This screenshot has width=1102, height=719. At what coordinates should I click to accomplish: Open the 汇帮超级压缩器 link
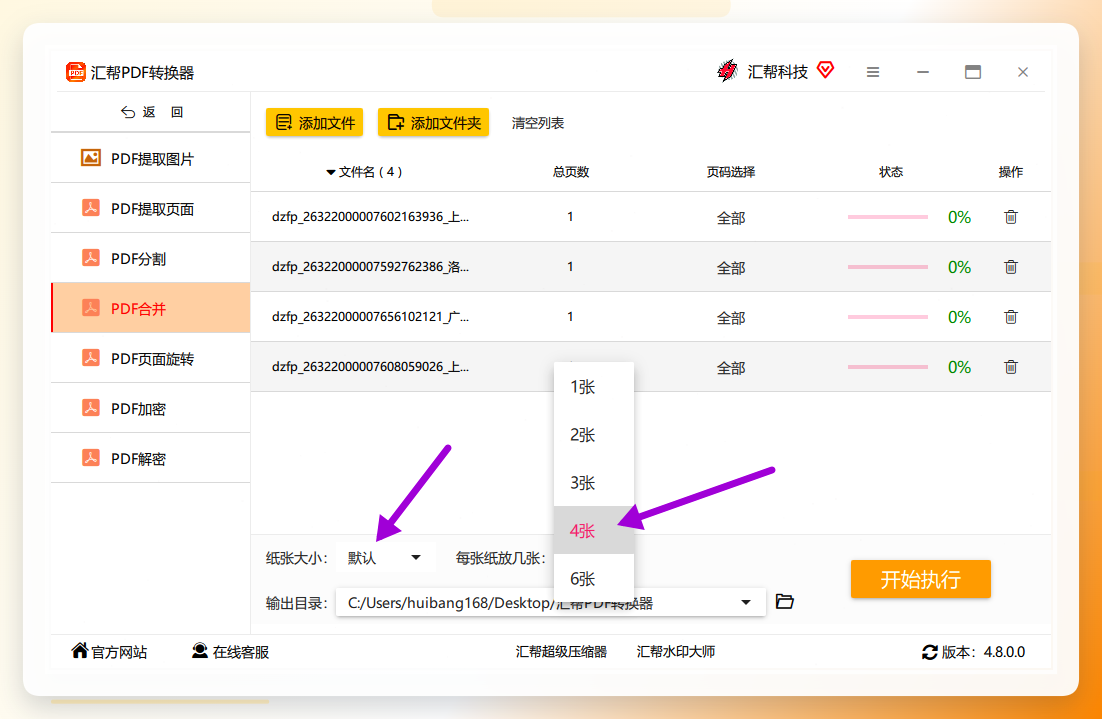561,652
